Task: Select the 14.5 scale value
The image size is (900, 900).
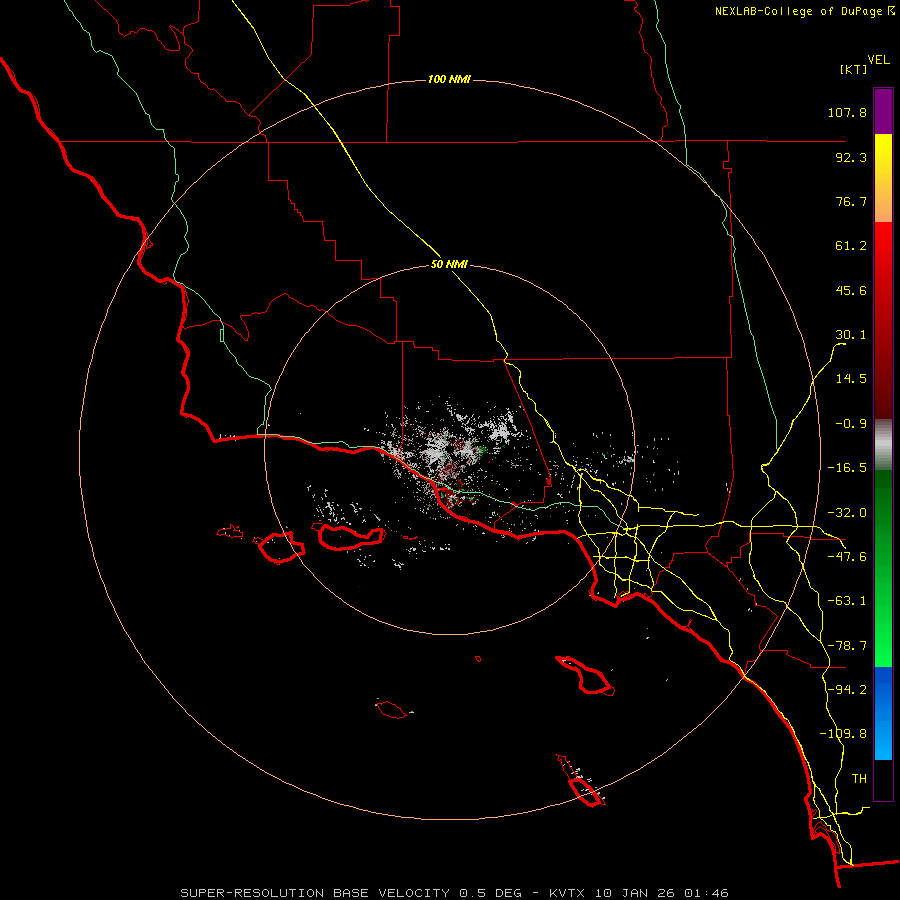Action: (851, 379)
